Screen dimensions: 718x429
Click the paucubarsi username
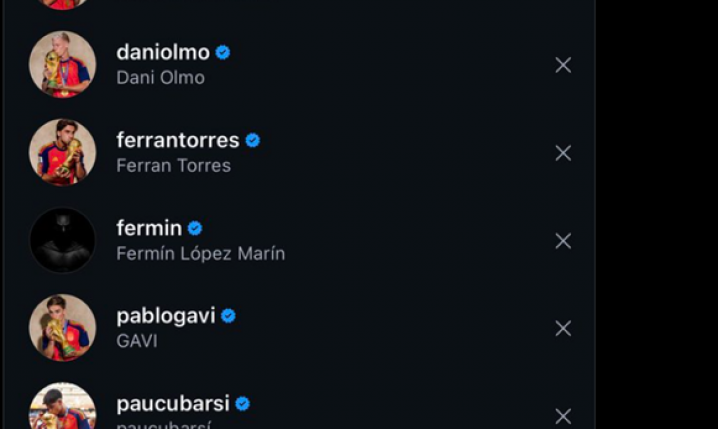pos(173,404)
